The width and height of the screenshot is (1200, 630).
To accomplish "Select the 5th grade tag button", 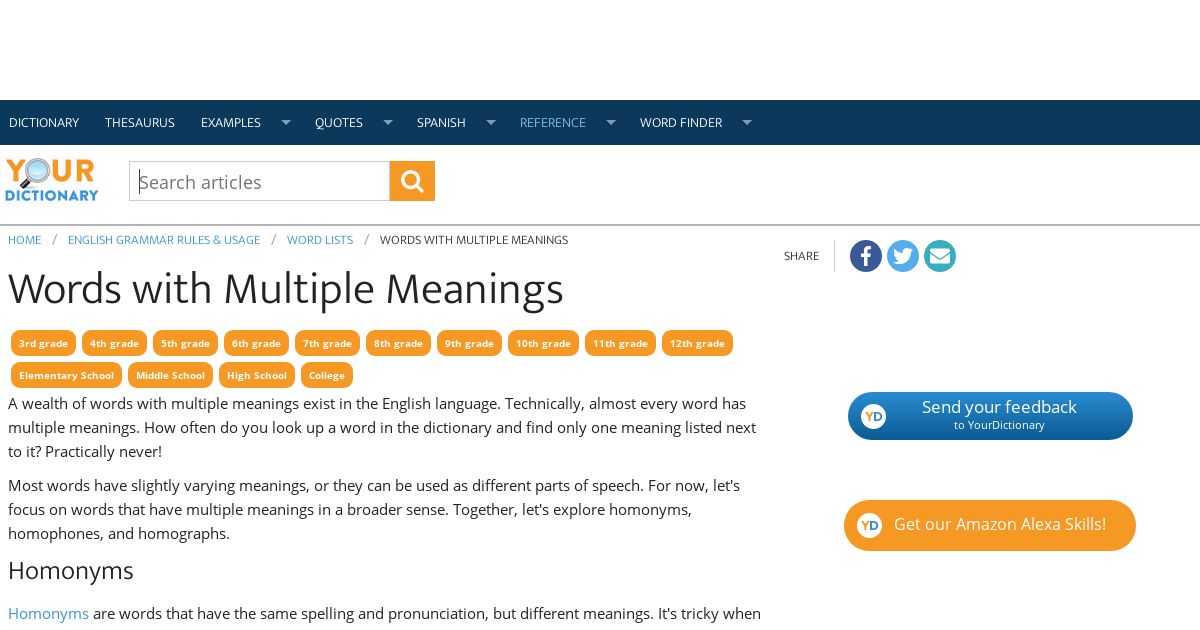I will [x=185, y=343].
